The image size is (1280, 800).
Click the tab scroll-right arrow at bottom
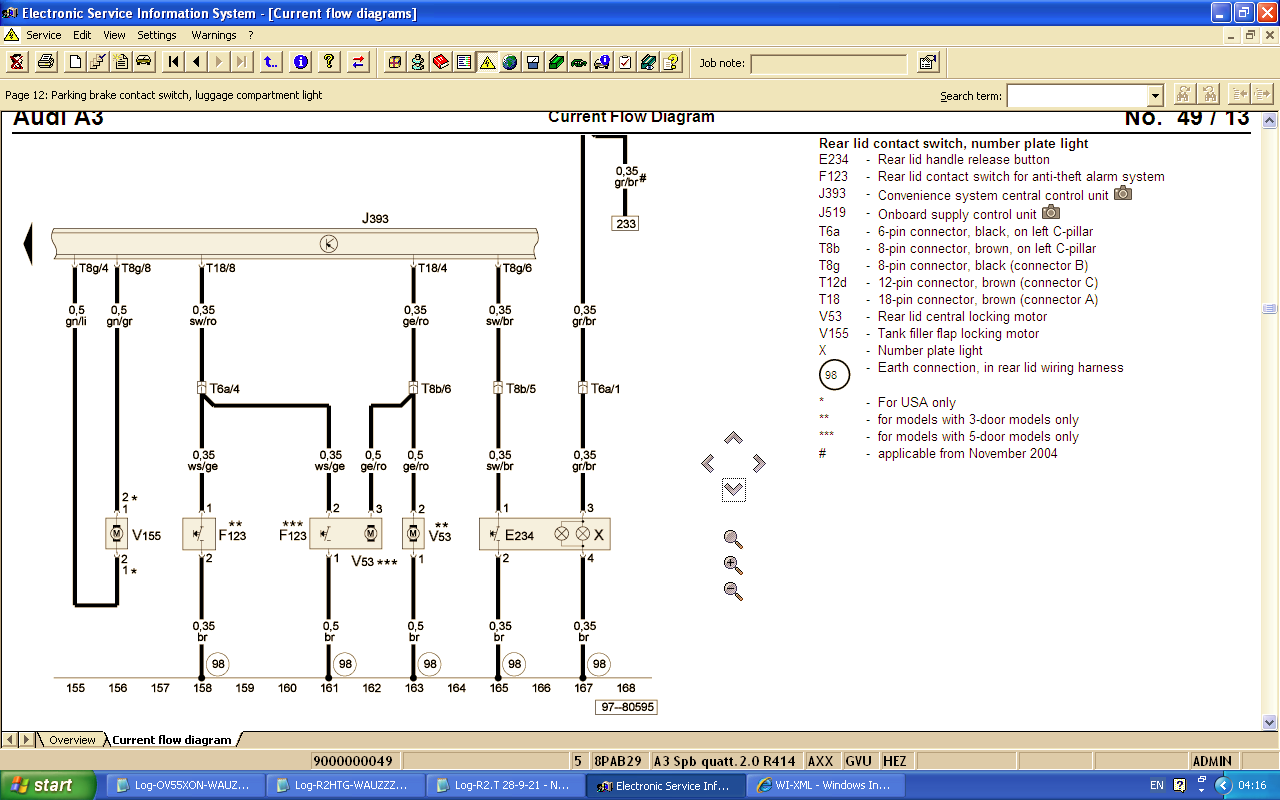coord(26,740)
